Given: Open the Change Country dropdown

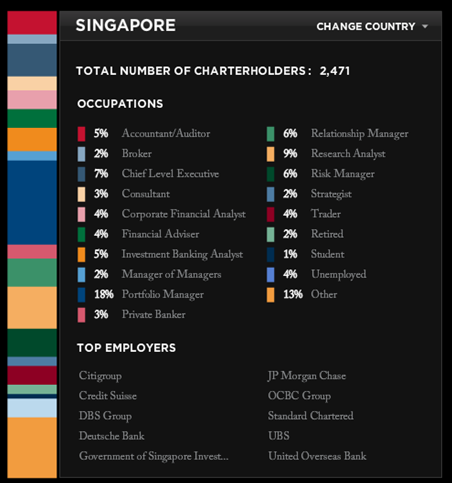Looking at the screenshot, I should [372, 26].
